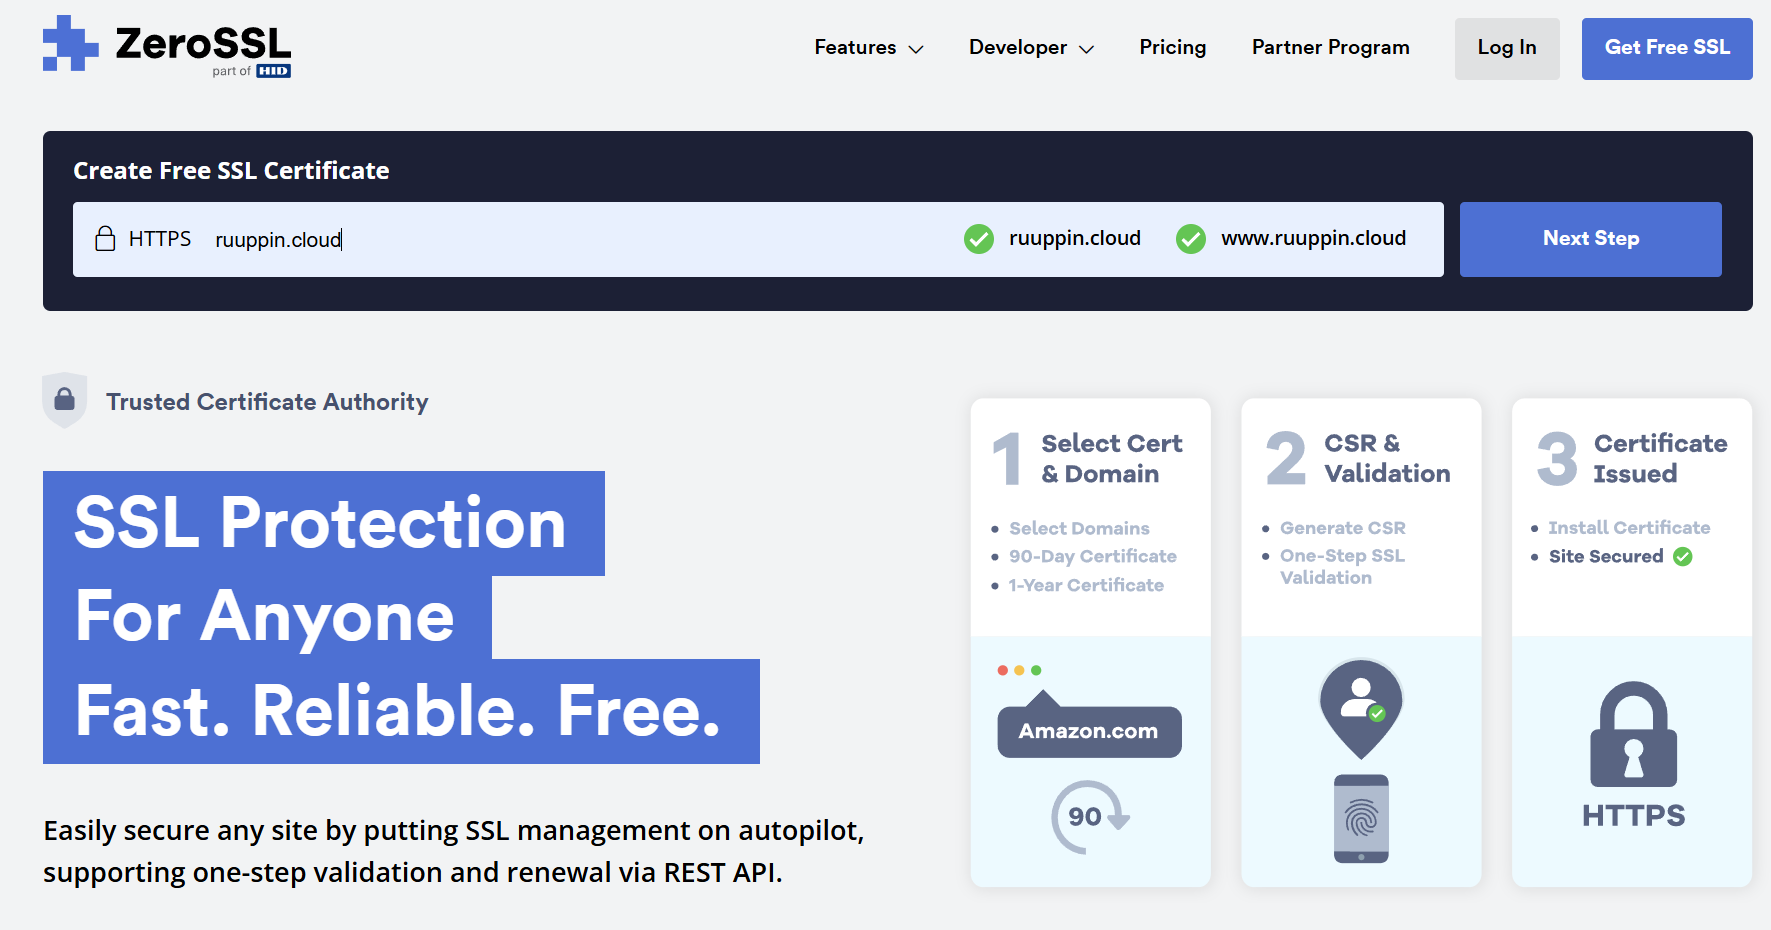The width and height of the screenshot is (1771, 930).
Task: Open the Partner Program page
Action: click(x=1330, y=47)
